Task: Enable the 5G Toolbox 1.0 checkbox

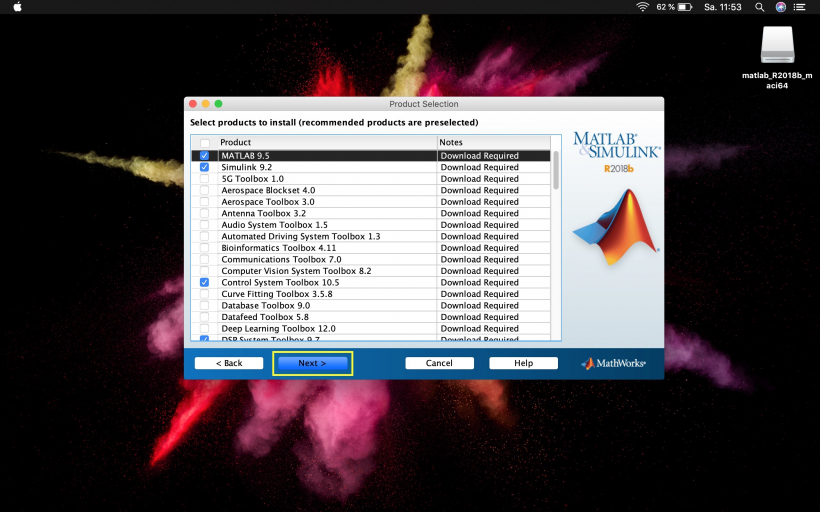Action: point(205,179)
